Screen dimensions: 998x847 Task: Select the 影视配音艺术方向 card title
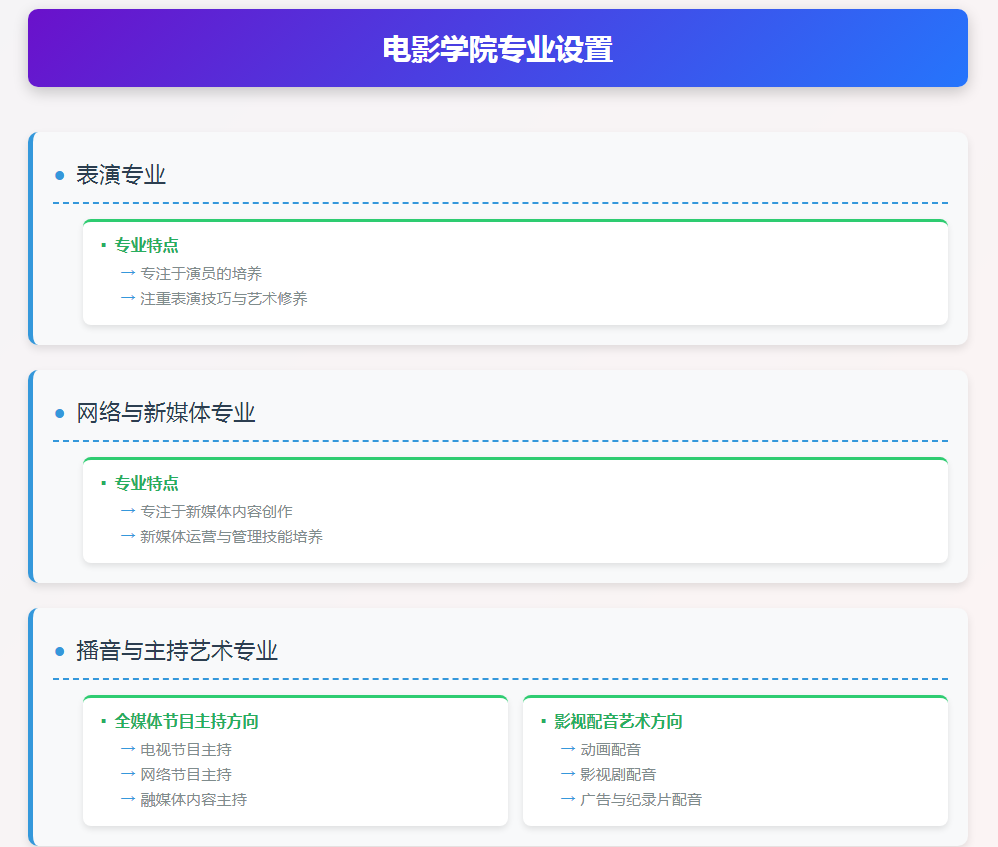(618, 722)
